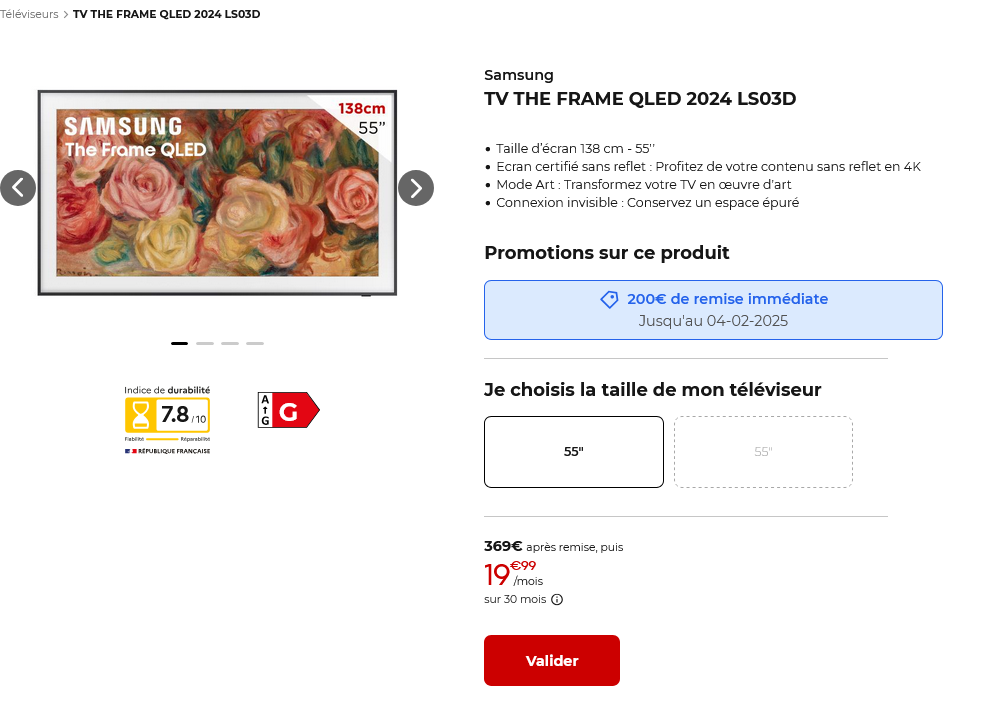Click the TV THE FRAME QLED breadcrumb item
The image size is (985, 714).
click(x=166, y=14)
